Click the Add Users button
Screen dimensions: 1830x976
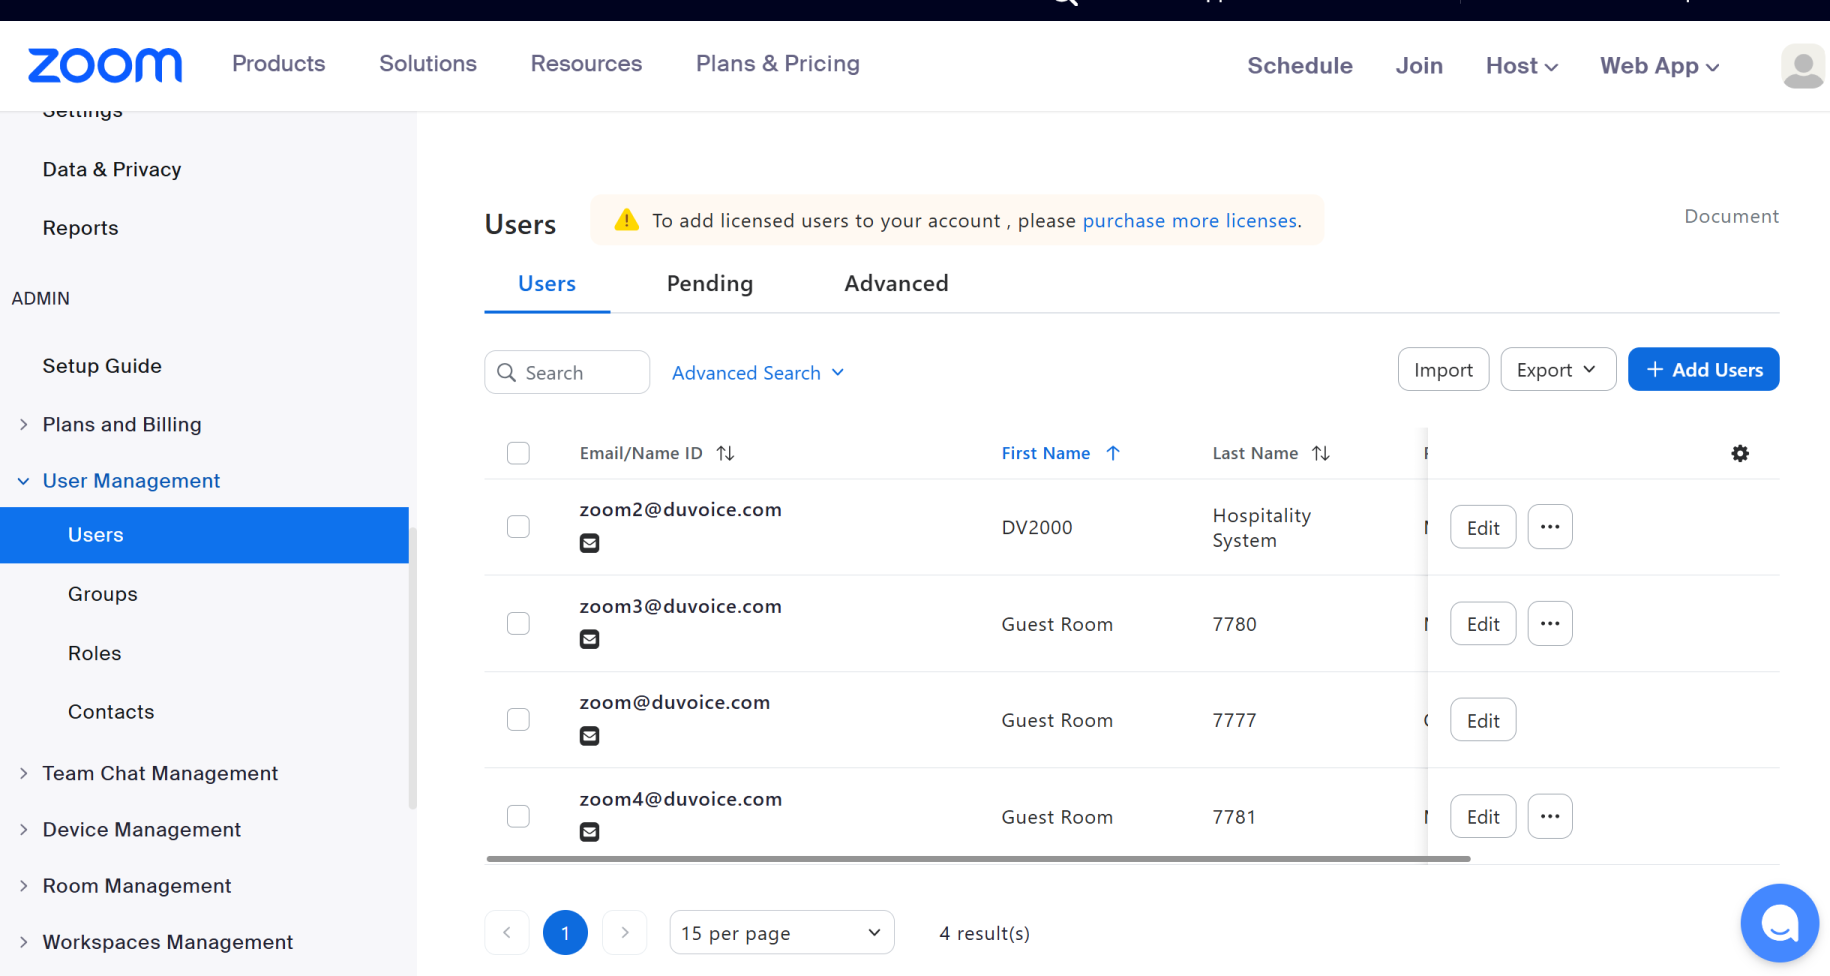pos(1703,370)
